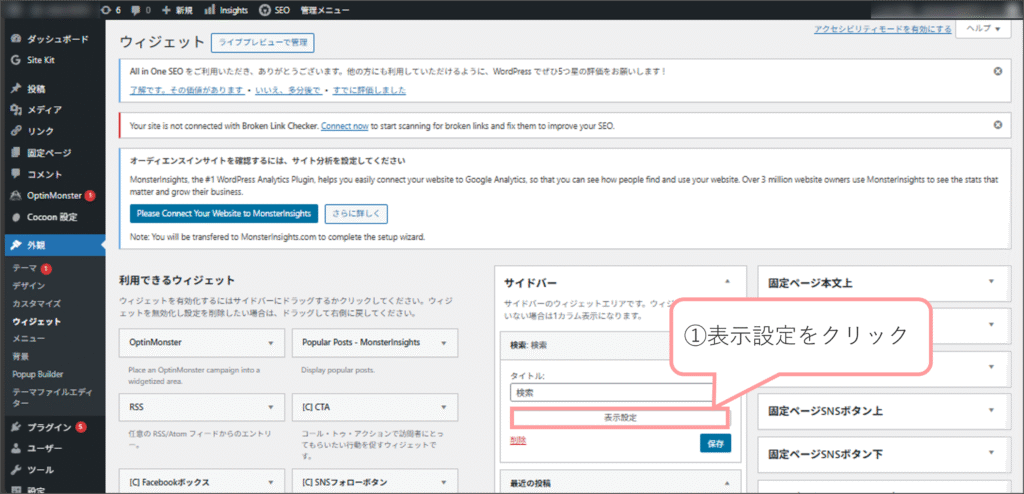Click the 保存 button in search widget
Screen dimensions: 1024x494
tap(716, 442)
